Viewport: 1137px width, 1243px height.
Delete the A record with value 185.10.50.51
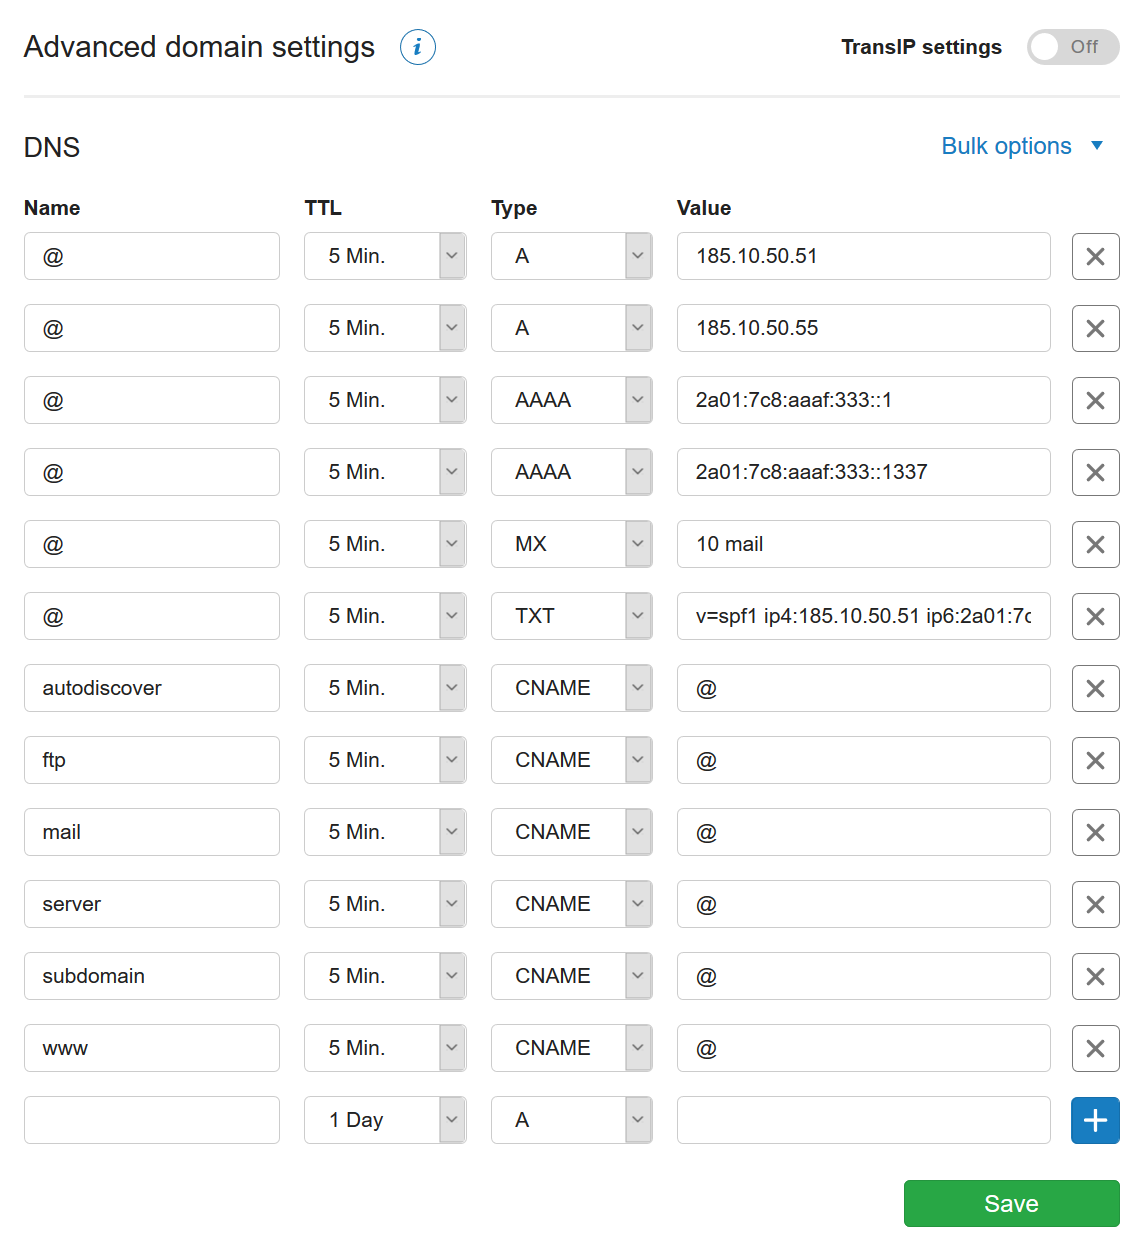1095,256
